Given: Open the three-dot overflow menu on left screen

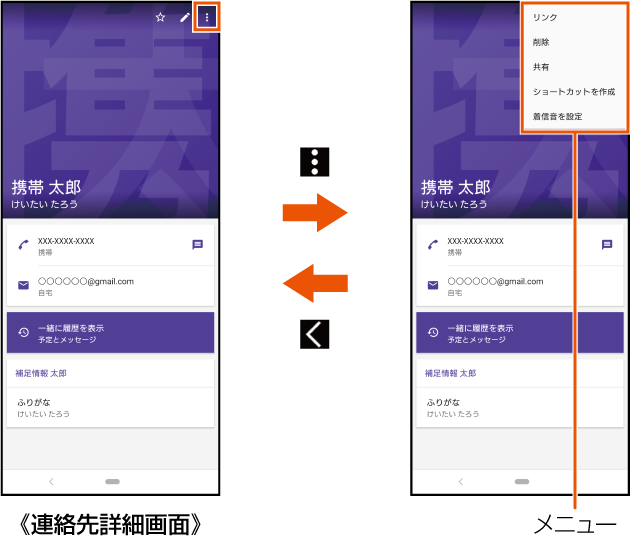Looking at the screenshot, I should (206, 17).
